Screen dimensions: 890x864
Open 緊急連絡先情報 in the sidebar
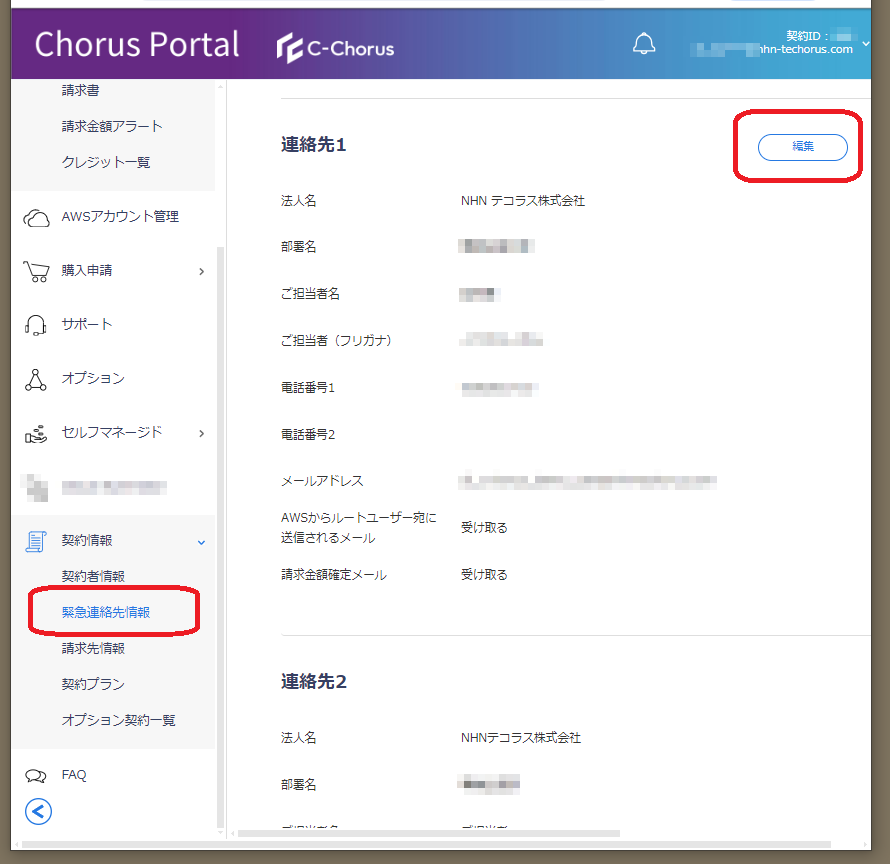(106, 612)
